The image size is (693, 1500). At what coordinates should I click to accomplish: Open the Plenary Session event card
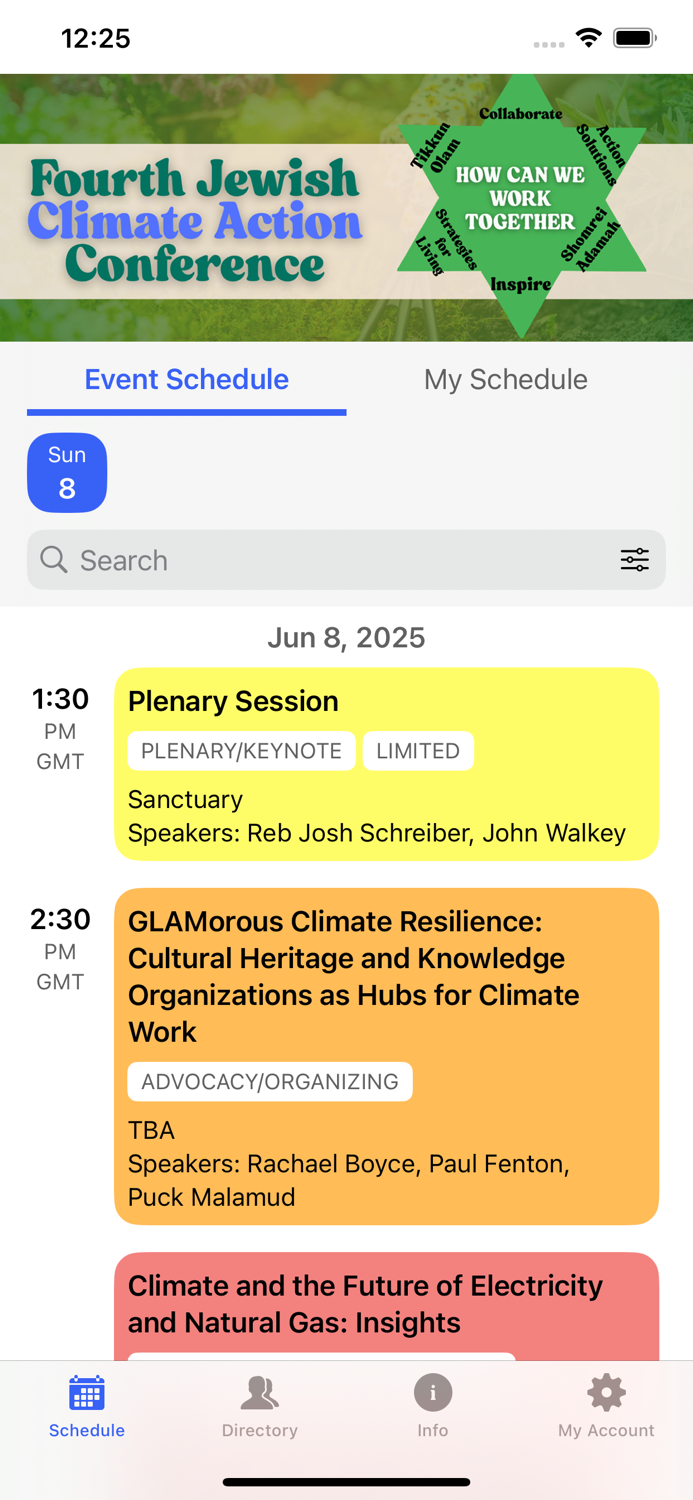point(387,764)
